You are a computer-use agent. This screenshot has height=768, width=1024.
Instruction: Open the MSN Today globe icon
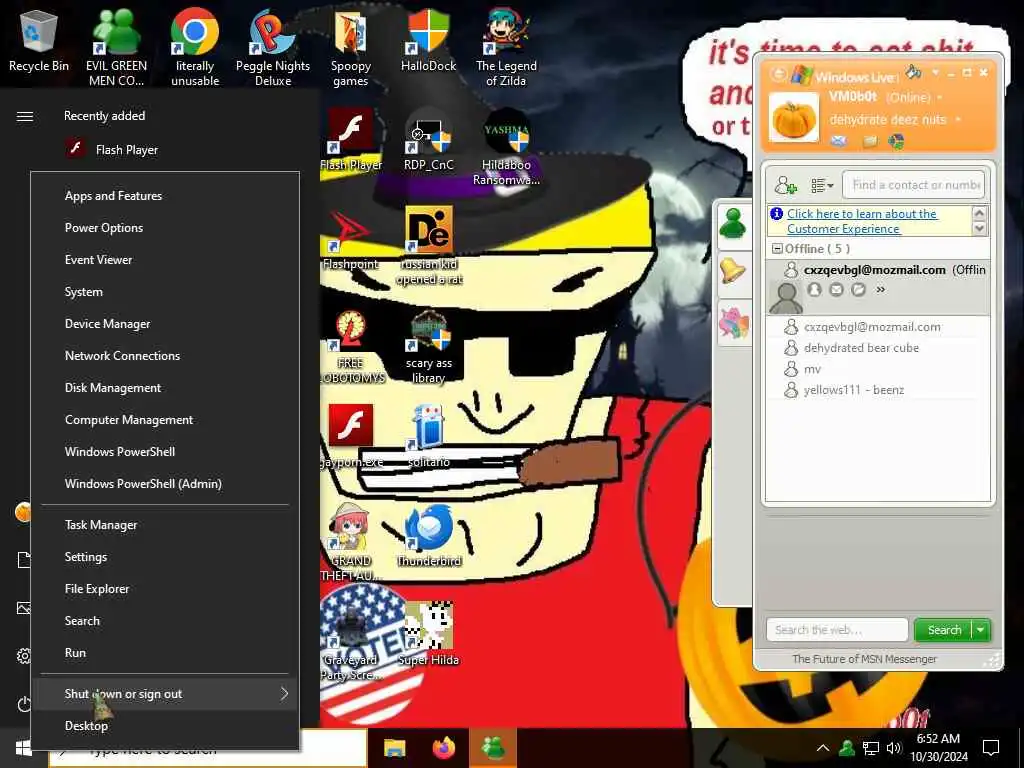coord(896,141)
